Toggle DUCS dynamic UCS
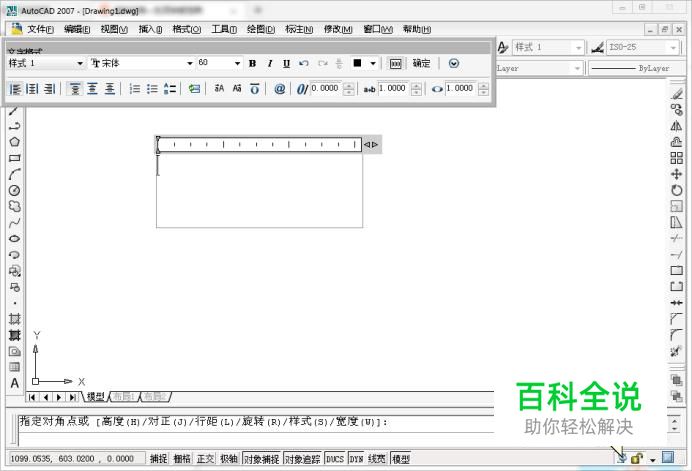 tap(335, 459)
